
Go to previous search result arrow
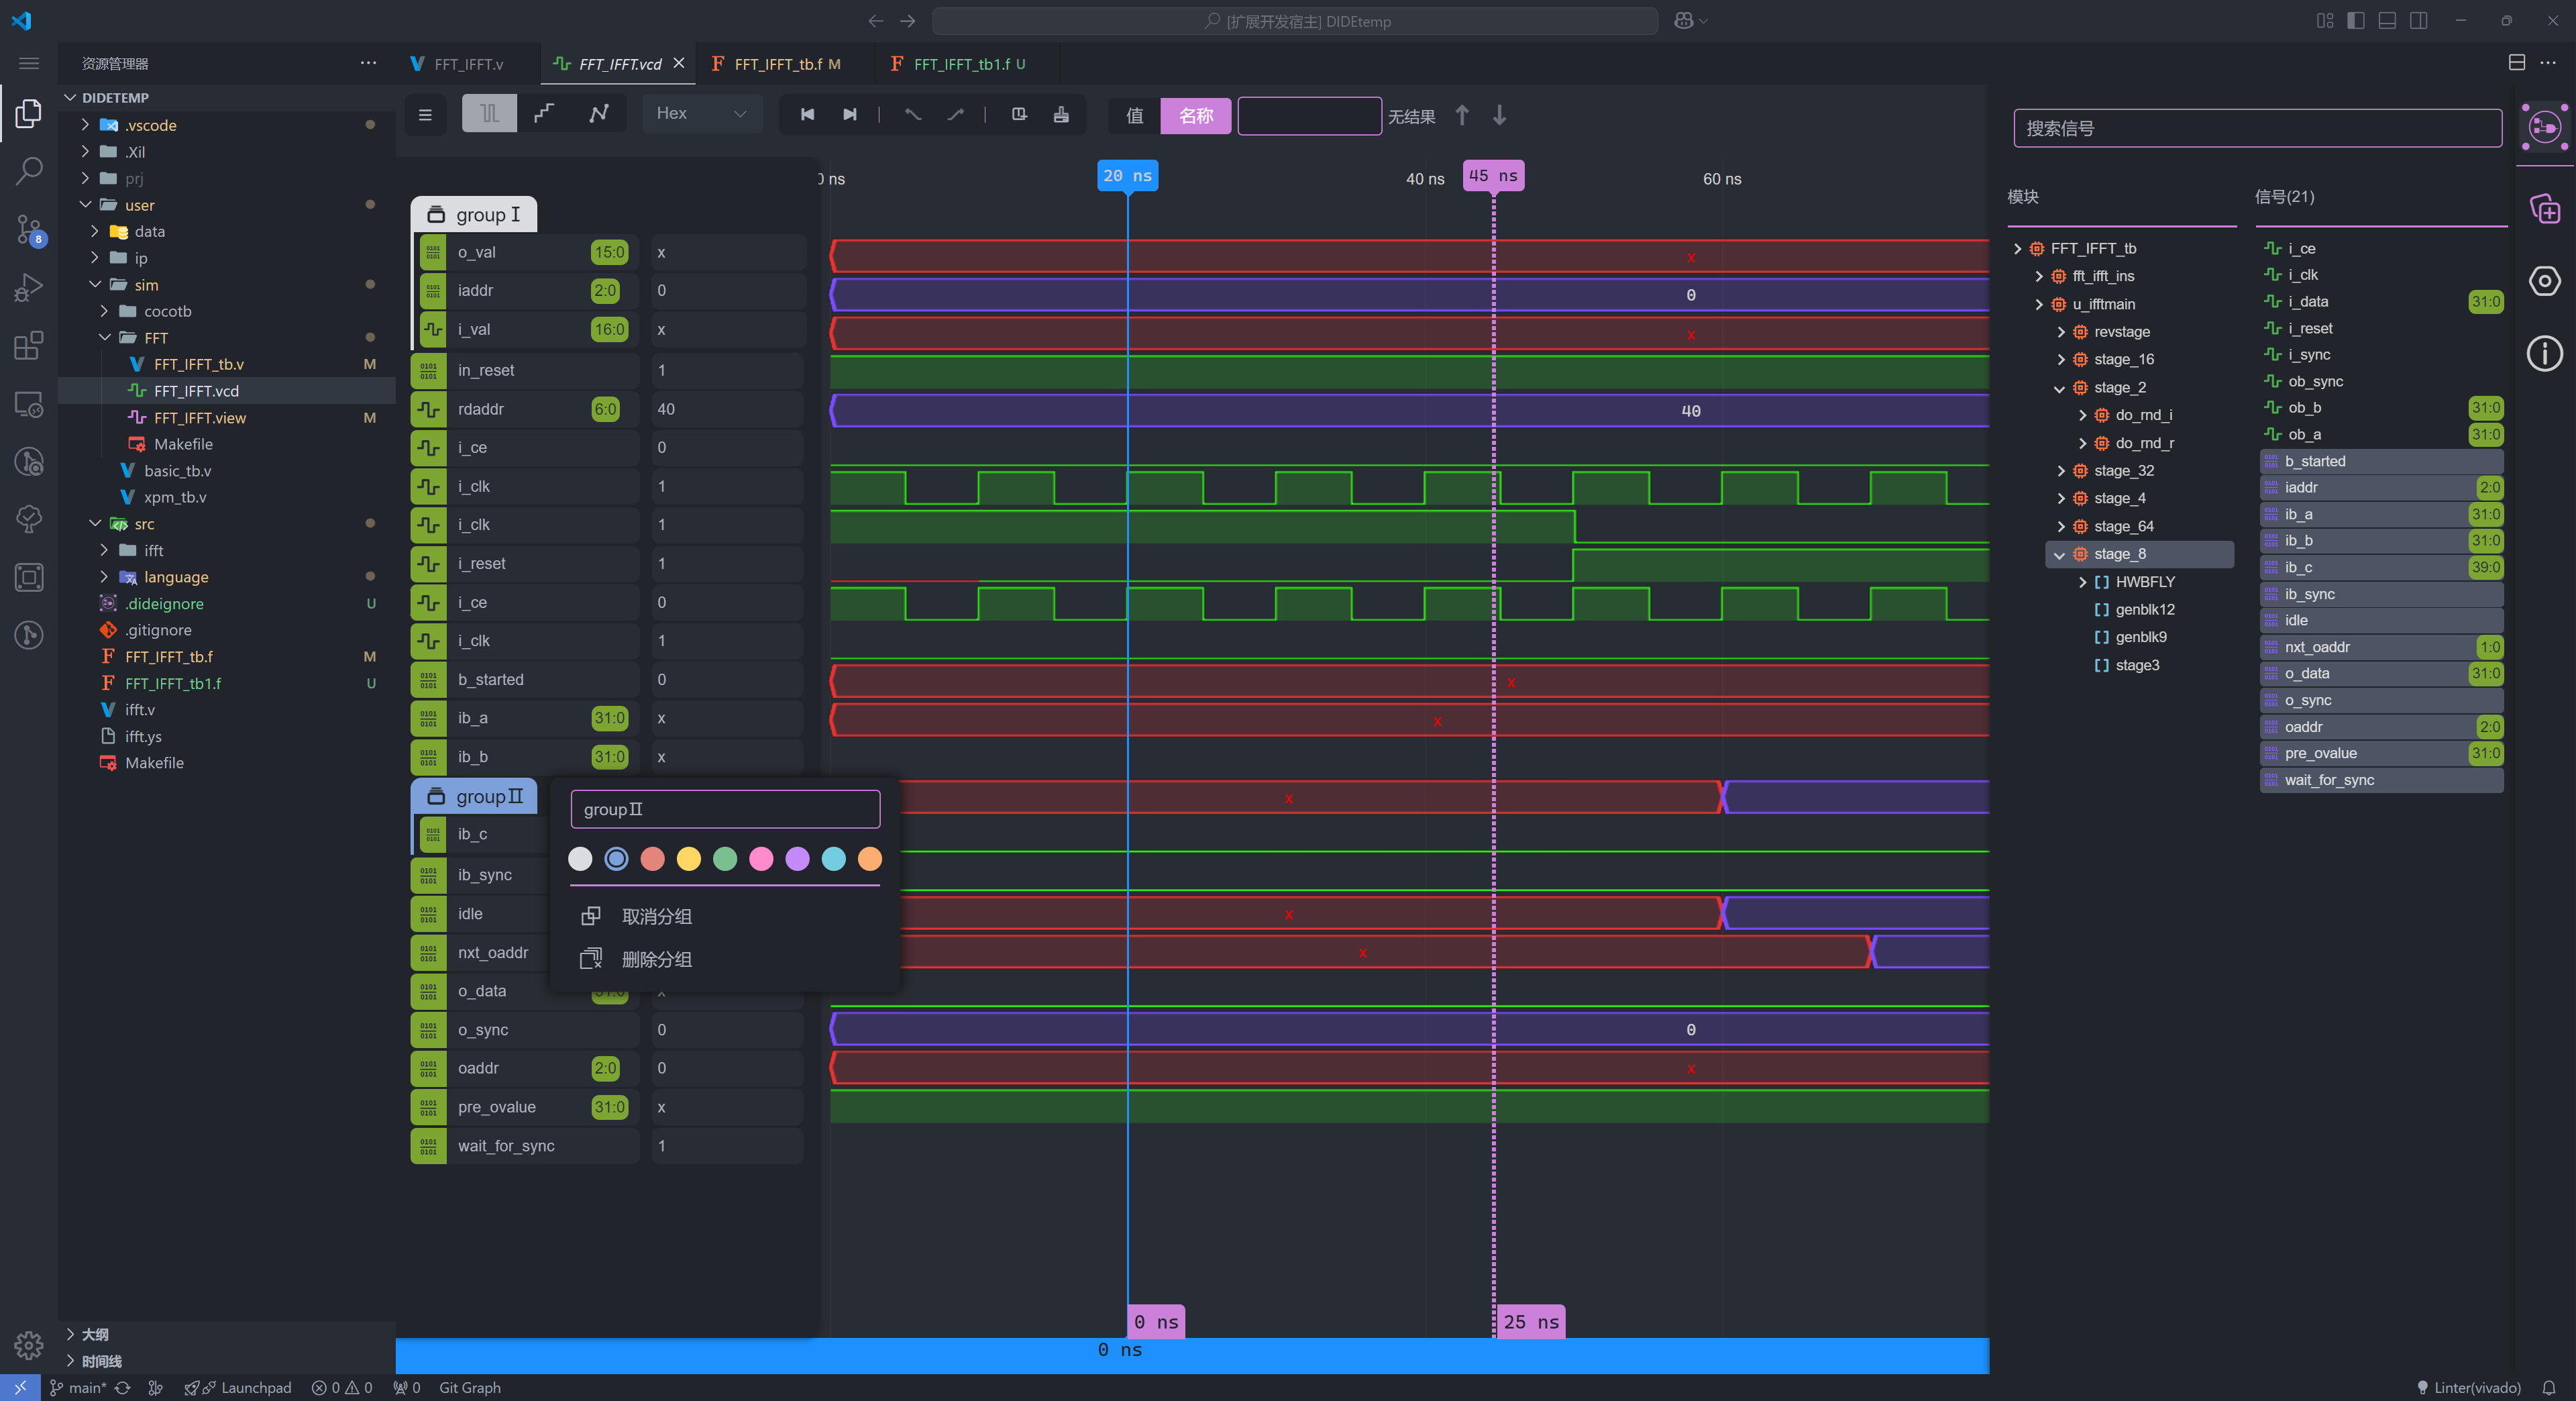1462,115
